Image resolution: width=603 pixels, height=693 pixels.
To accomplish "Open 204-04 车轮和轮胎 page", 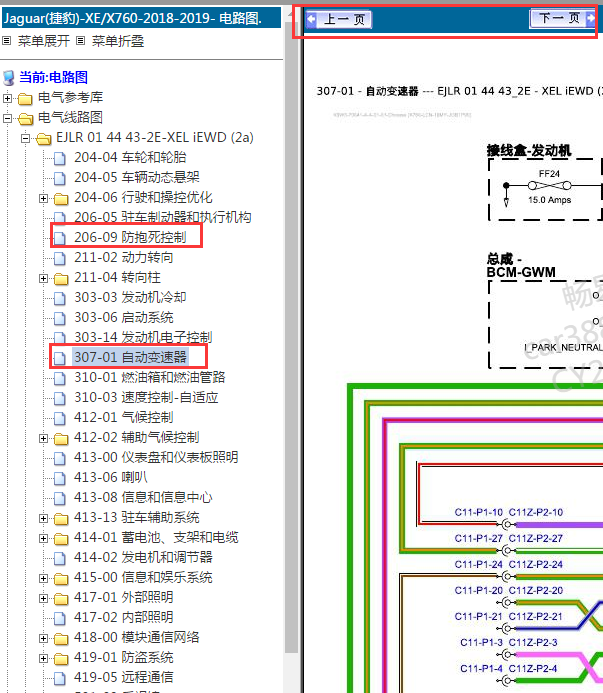I will point(130,157).
